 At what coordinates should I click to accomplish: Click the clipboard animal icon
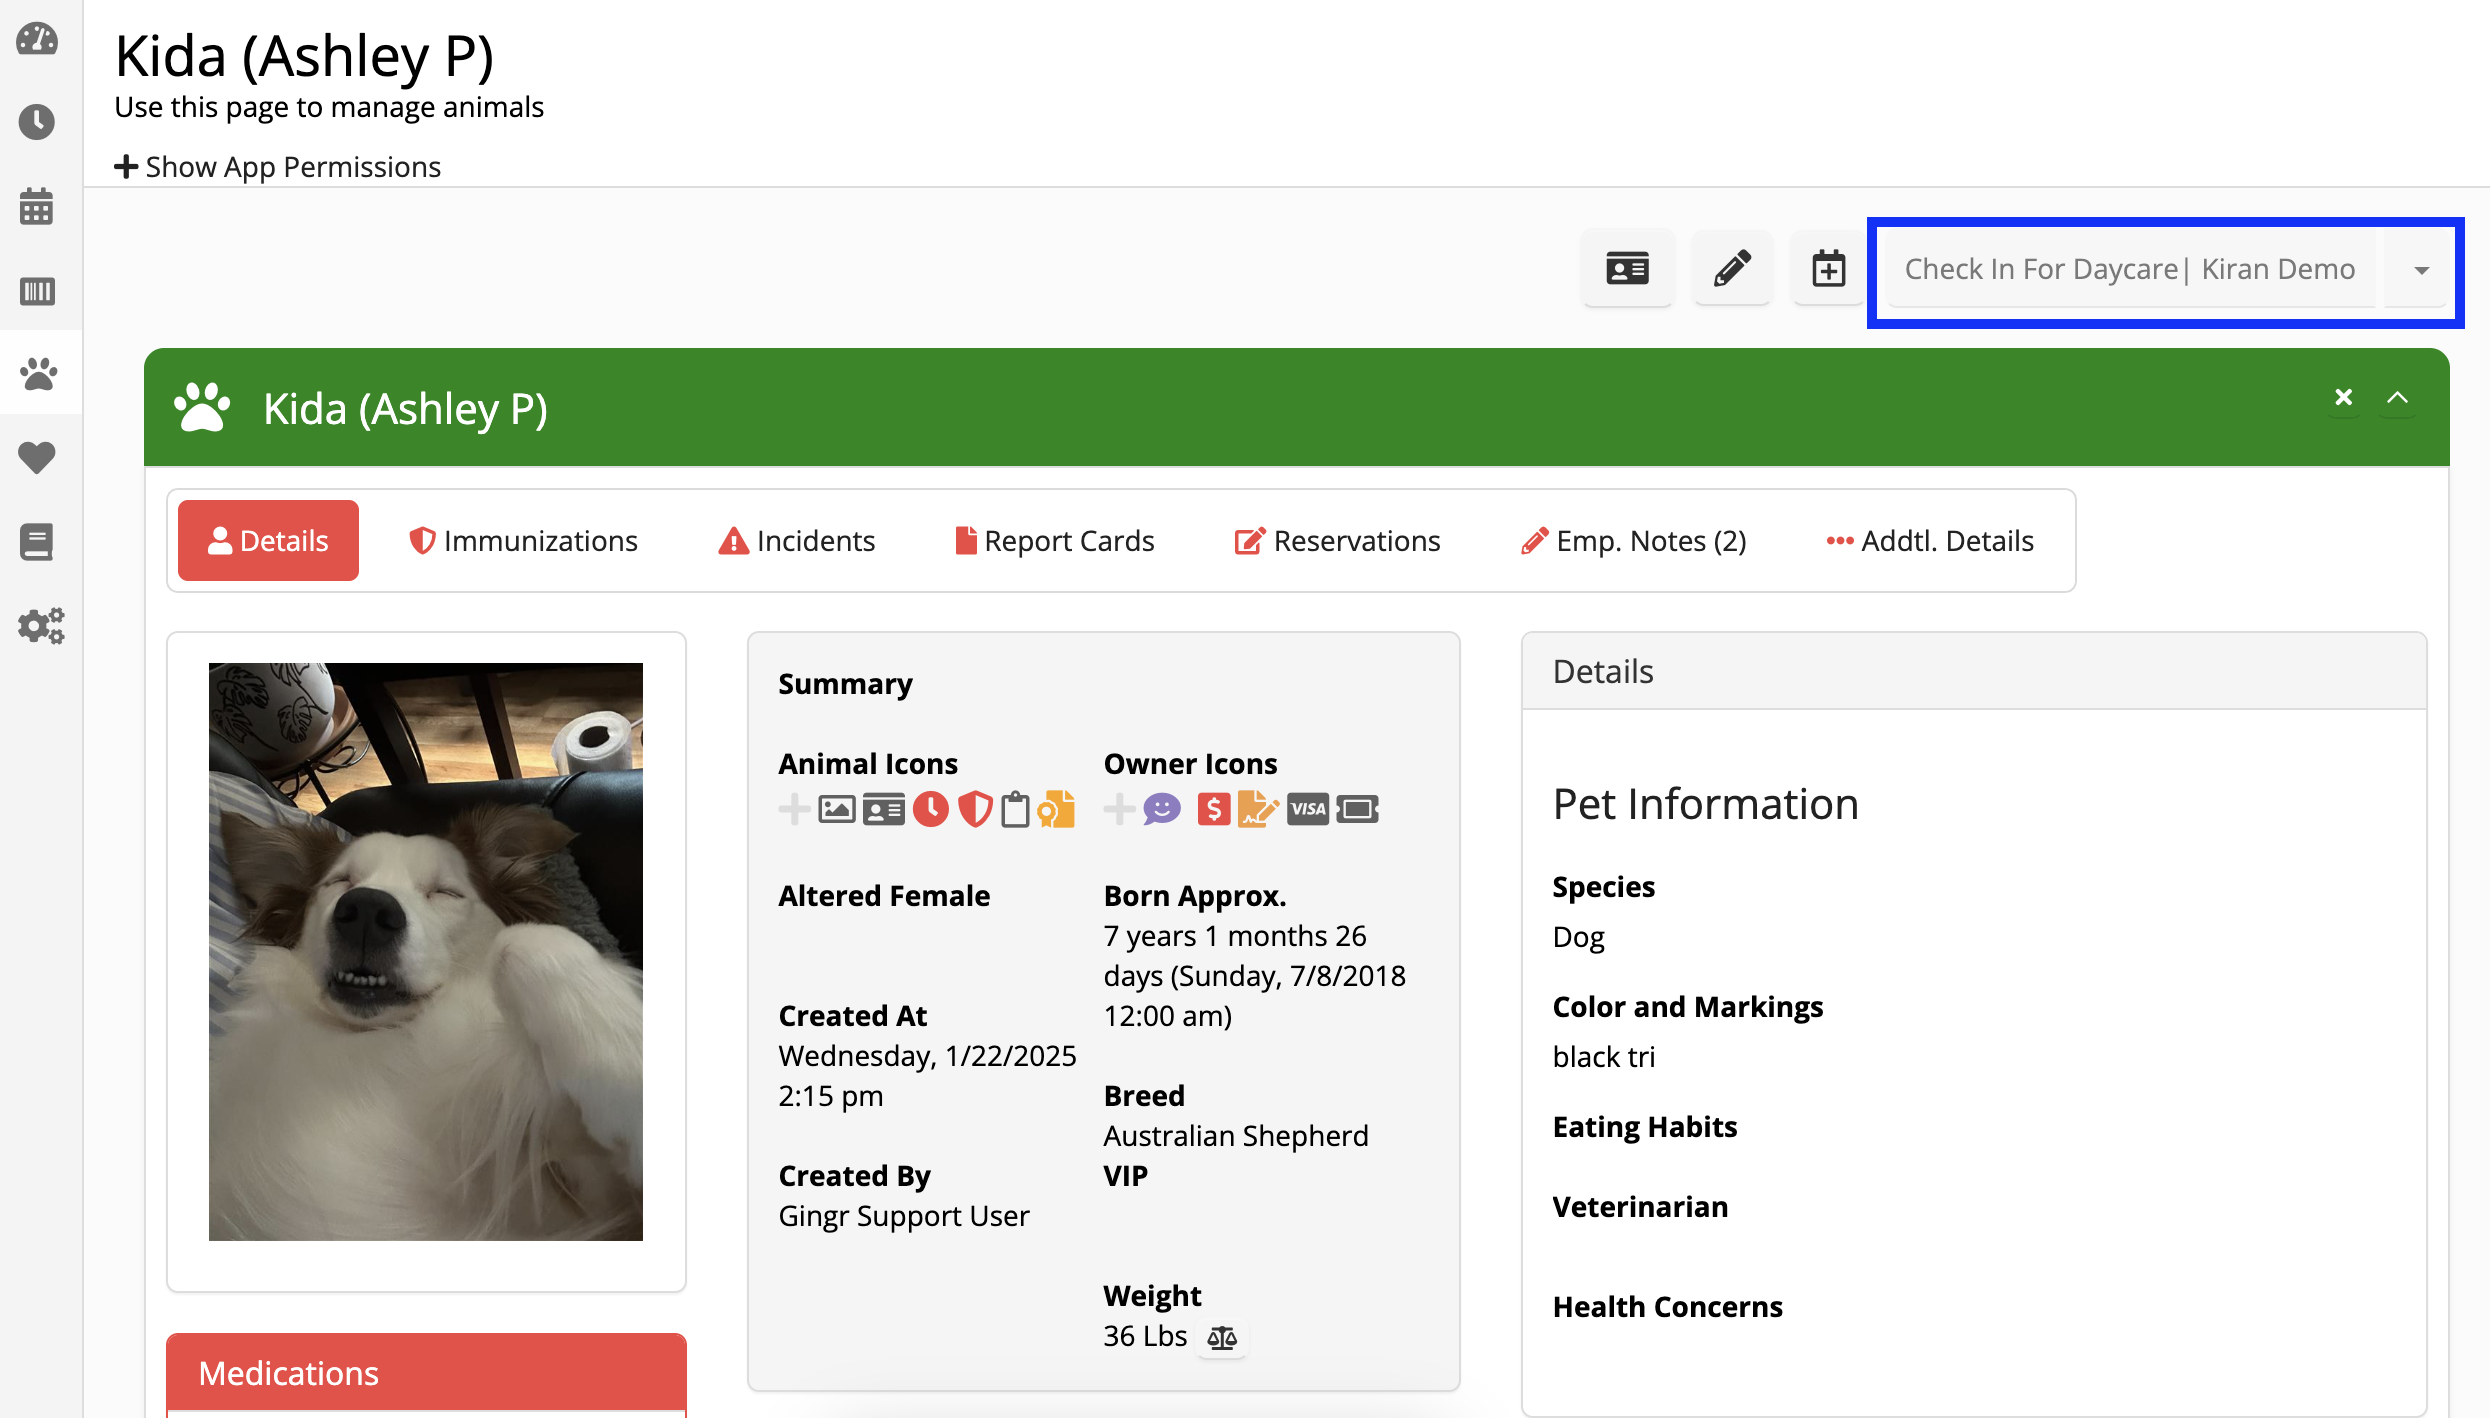click(1015, 809)
